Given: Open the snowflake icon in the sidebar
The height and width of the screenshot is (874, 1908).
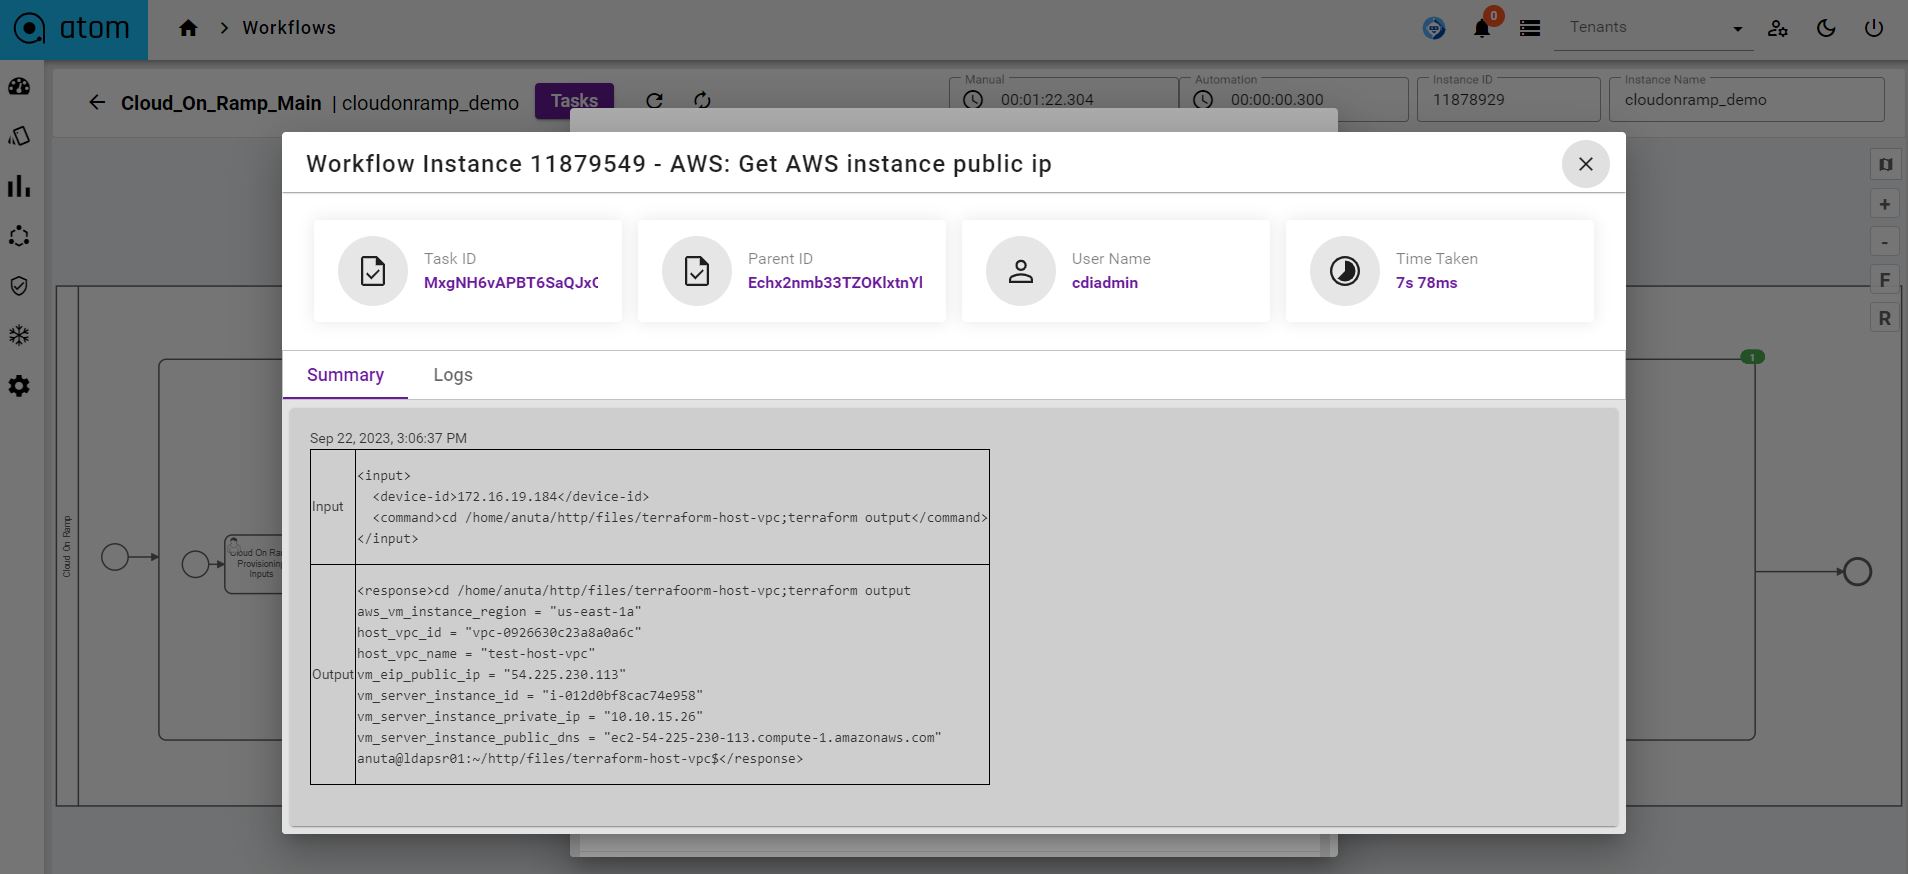Looking at the screenshot, I should click(x=19, y=336).
